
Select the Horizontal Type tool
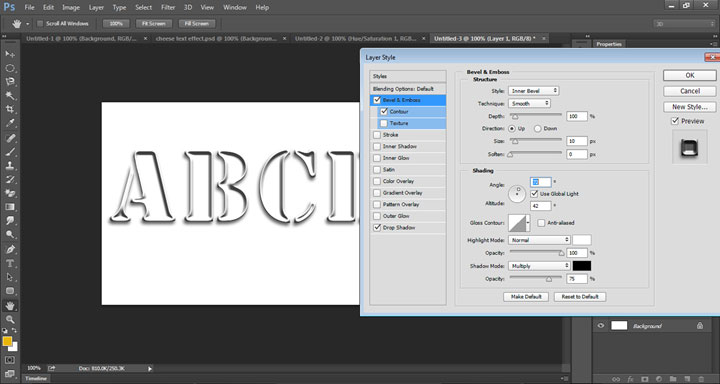10,264
